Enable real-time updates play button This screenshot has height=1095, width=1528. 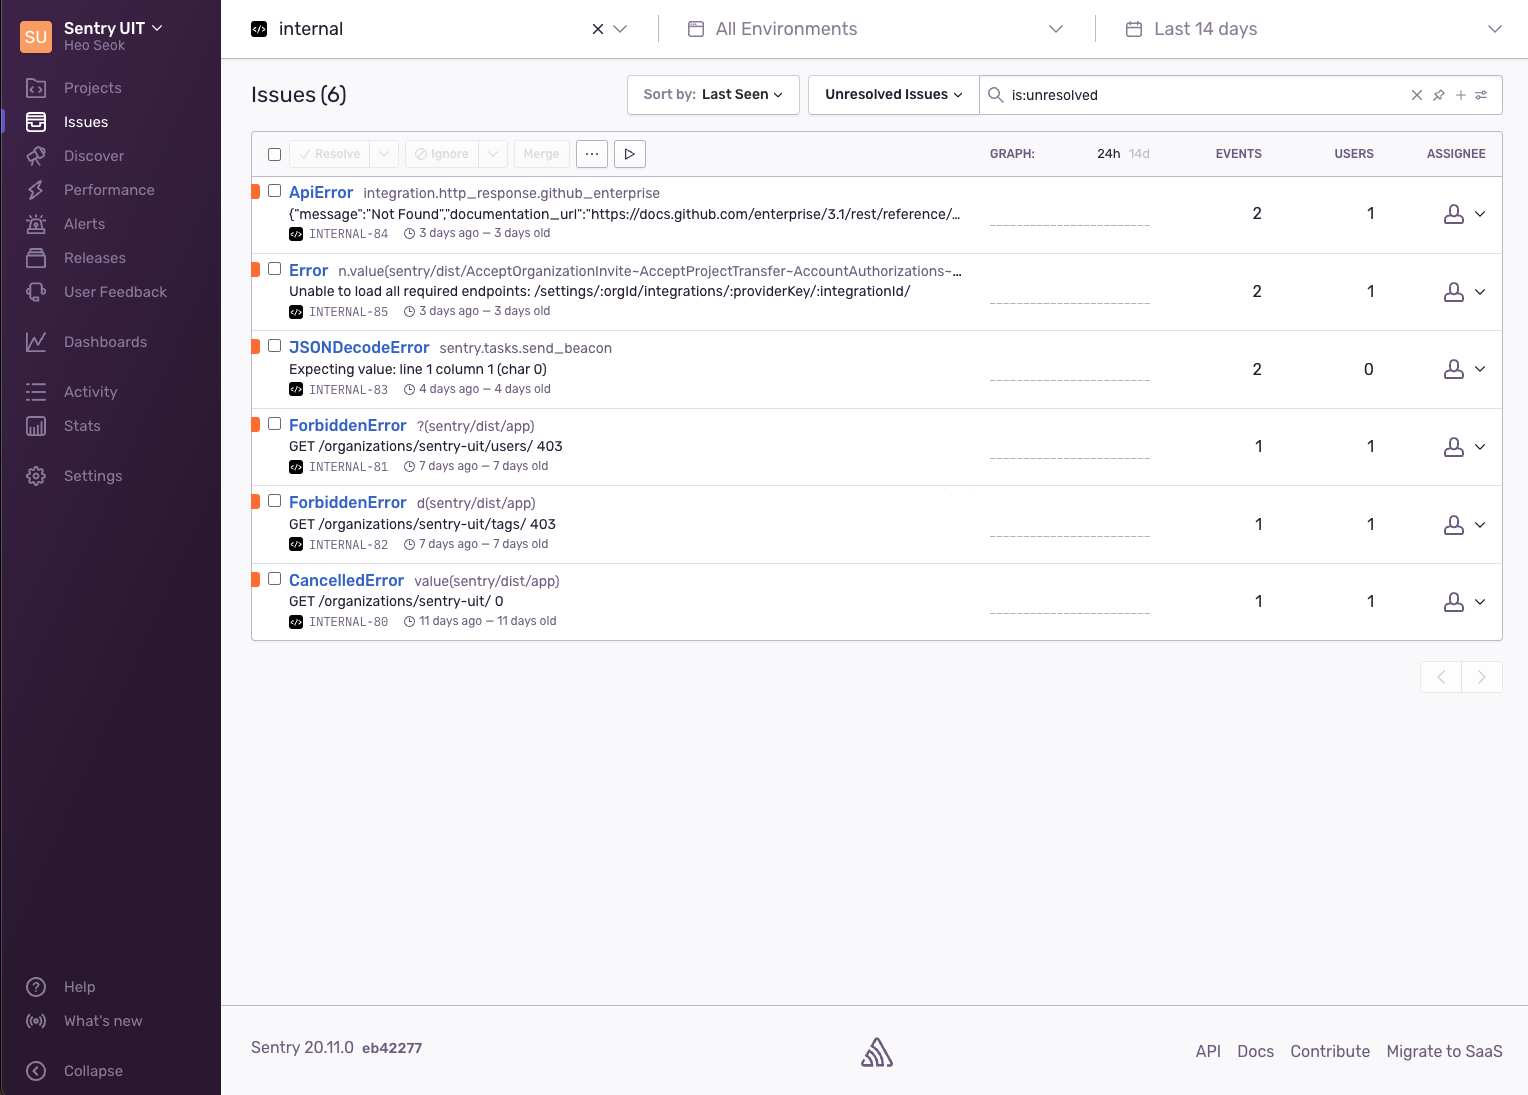630,154
